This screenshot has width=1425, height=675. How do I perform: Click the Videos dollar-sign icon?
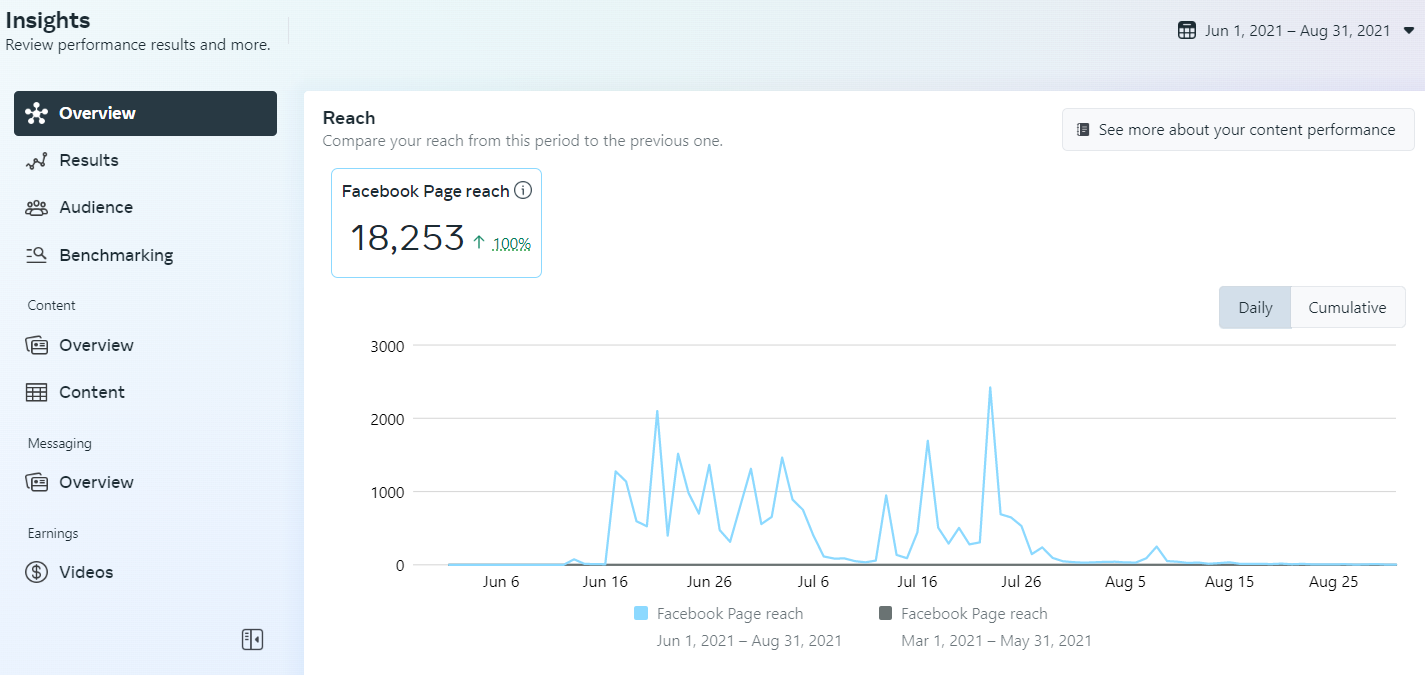37,572
